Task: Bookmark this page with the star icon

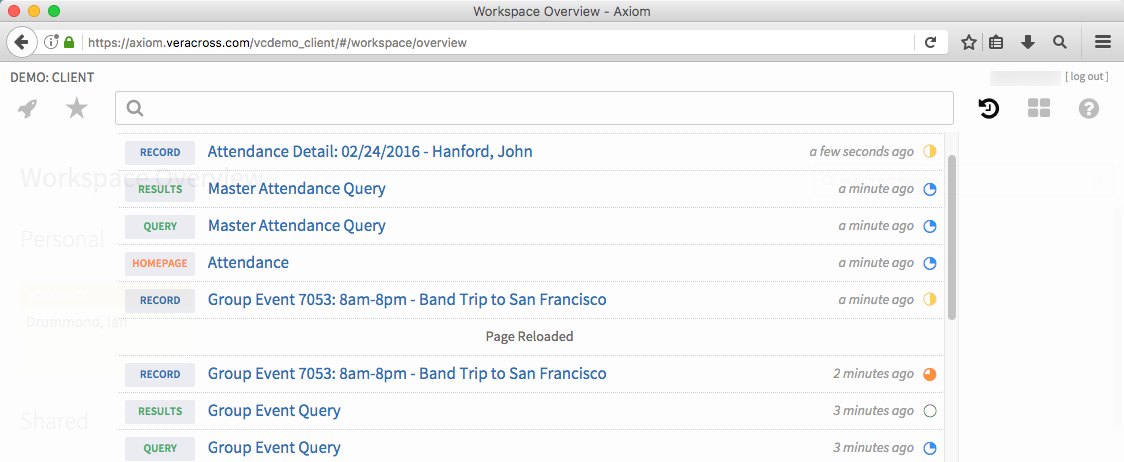Action: tap(968, 43)
